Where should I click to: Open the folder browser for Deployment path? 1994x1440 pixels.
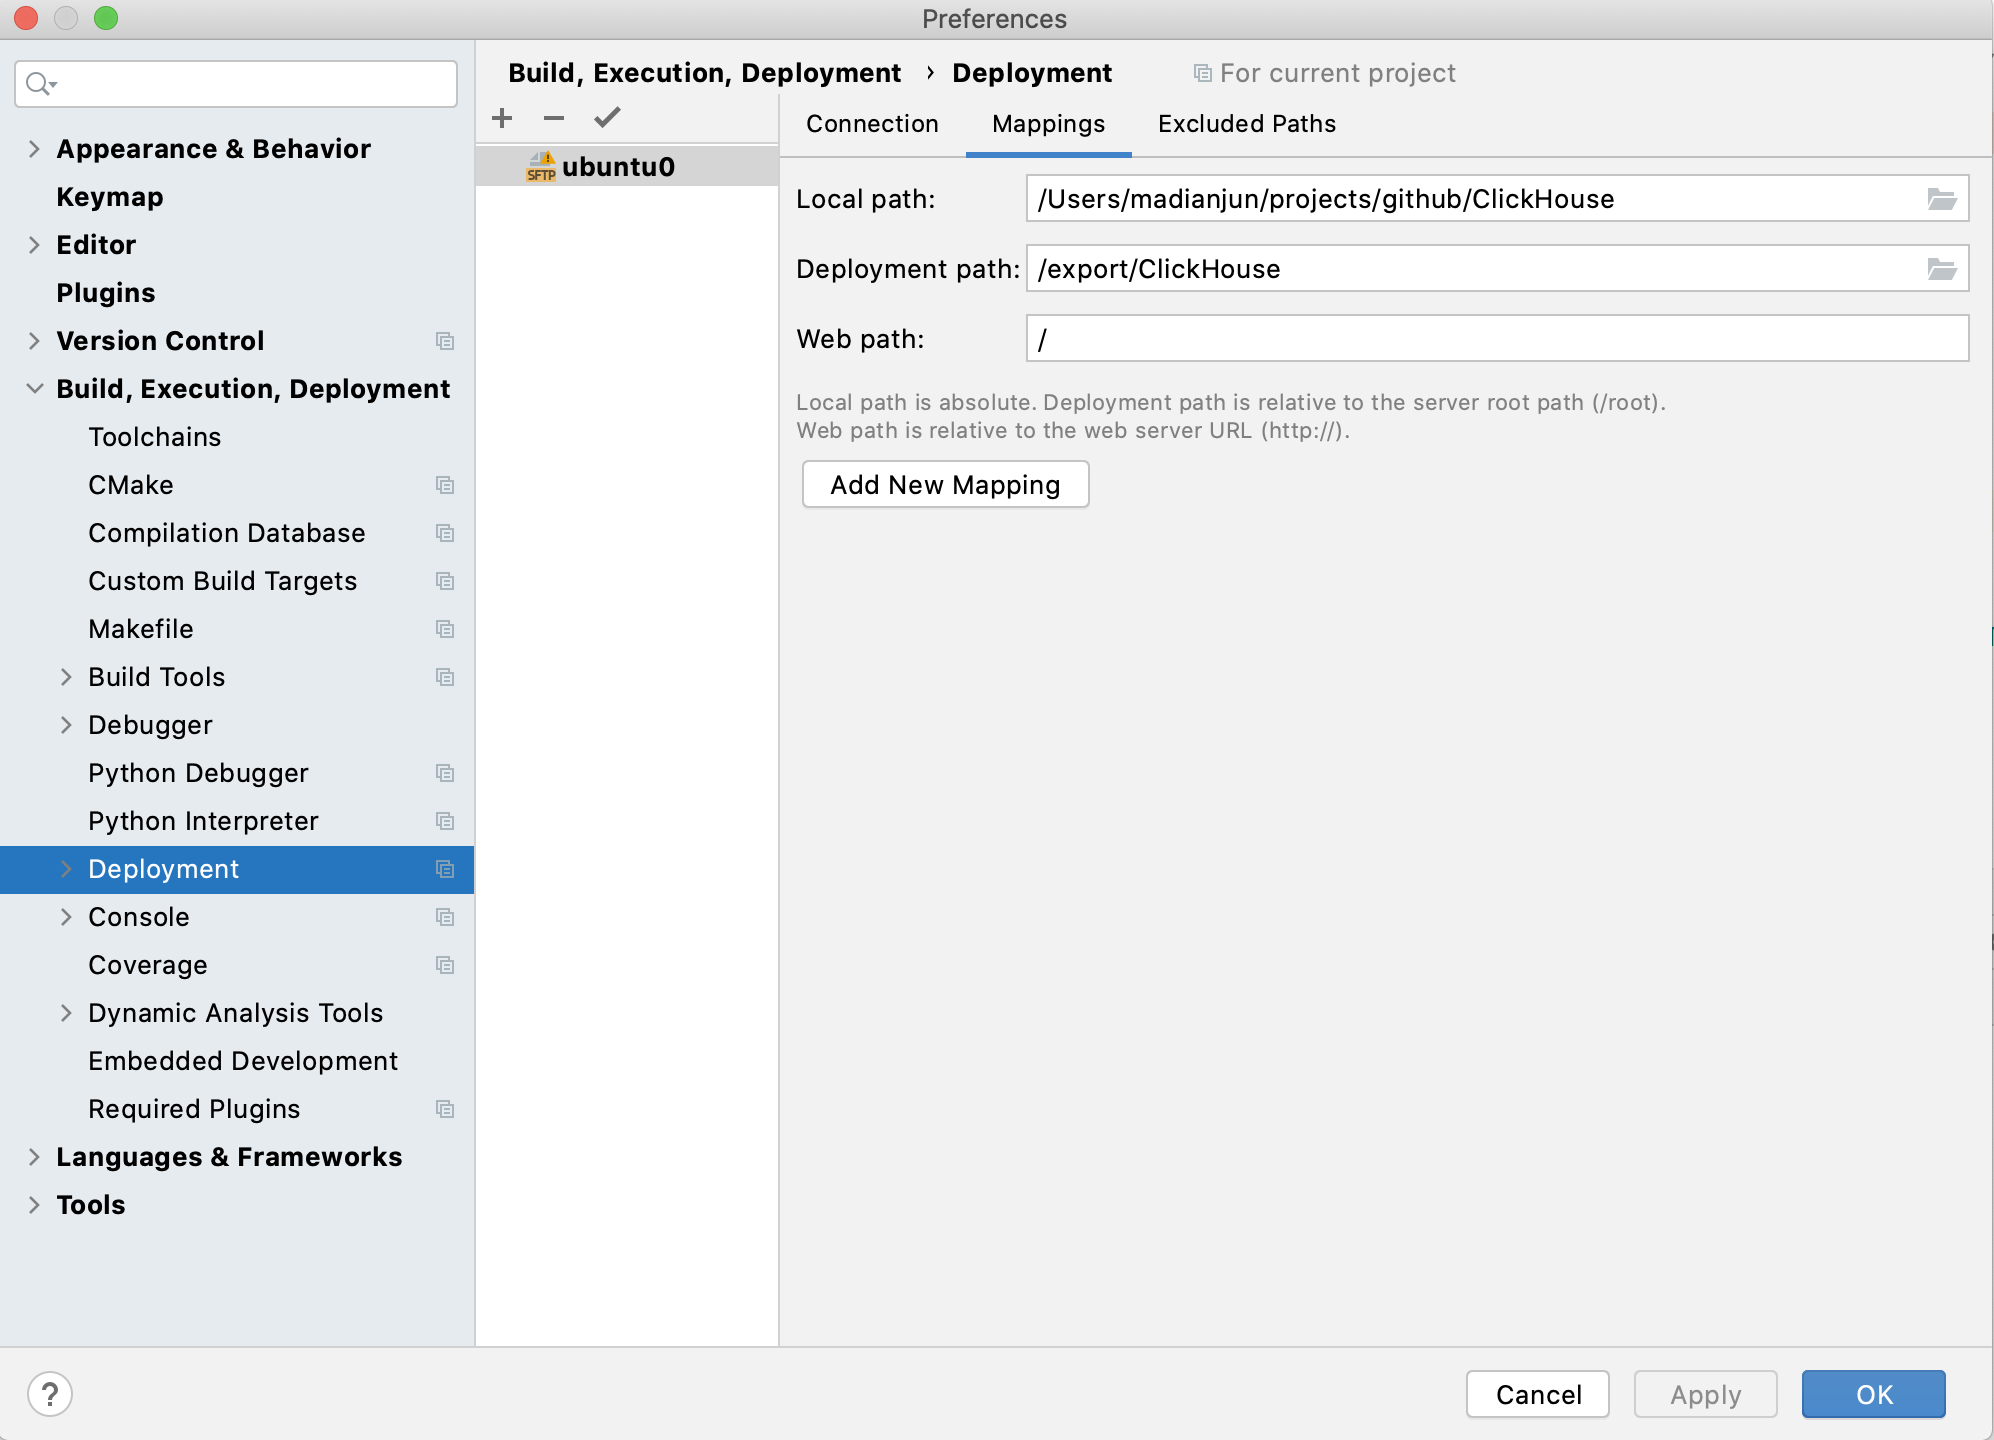[1941, 268]
